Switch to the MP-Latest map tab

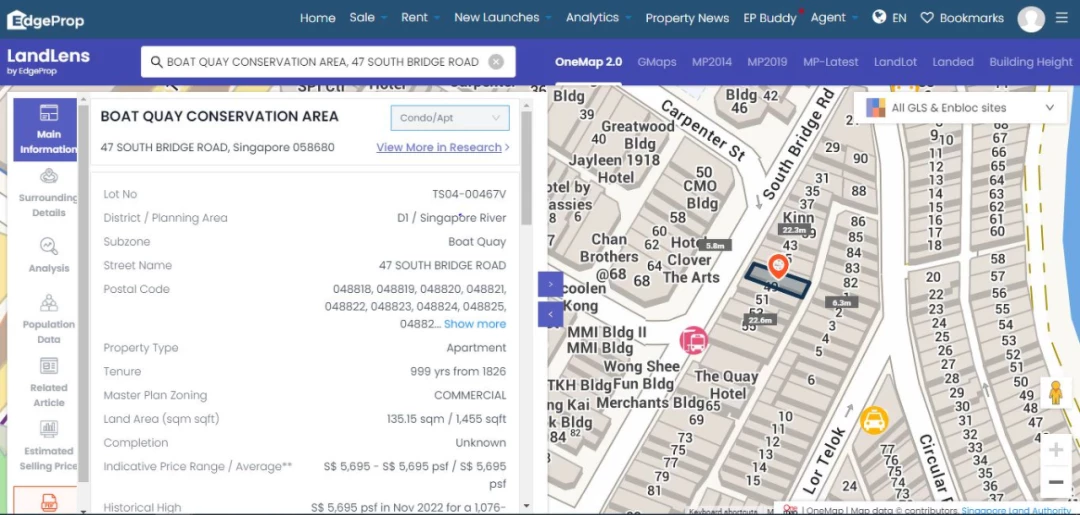[x=831, y=62]
